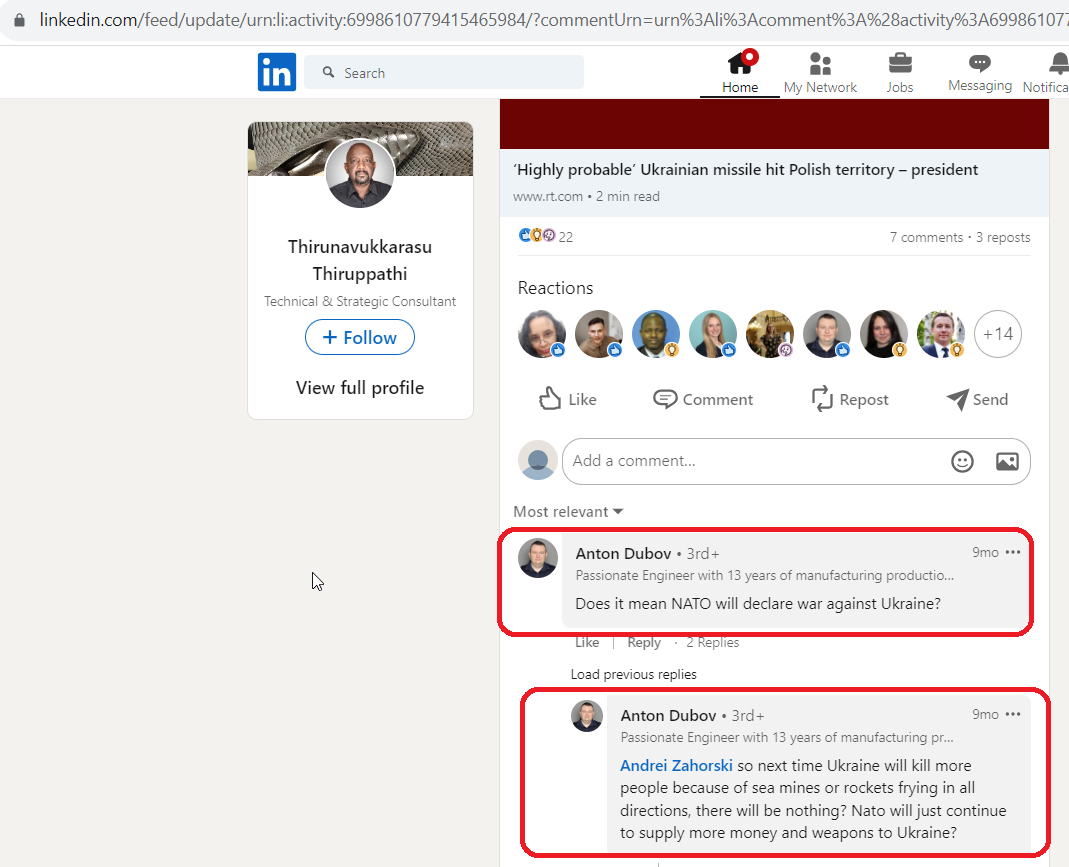The width and height of the screenshot is (1069, 867).
Task: Click the first reactor avatar, woman with glasses
Action: tap(542, 334)
